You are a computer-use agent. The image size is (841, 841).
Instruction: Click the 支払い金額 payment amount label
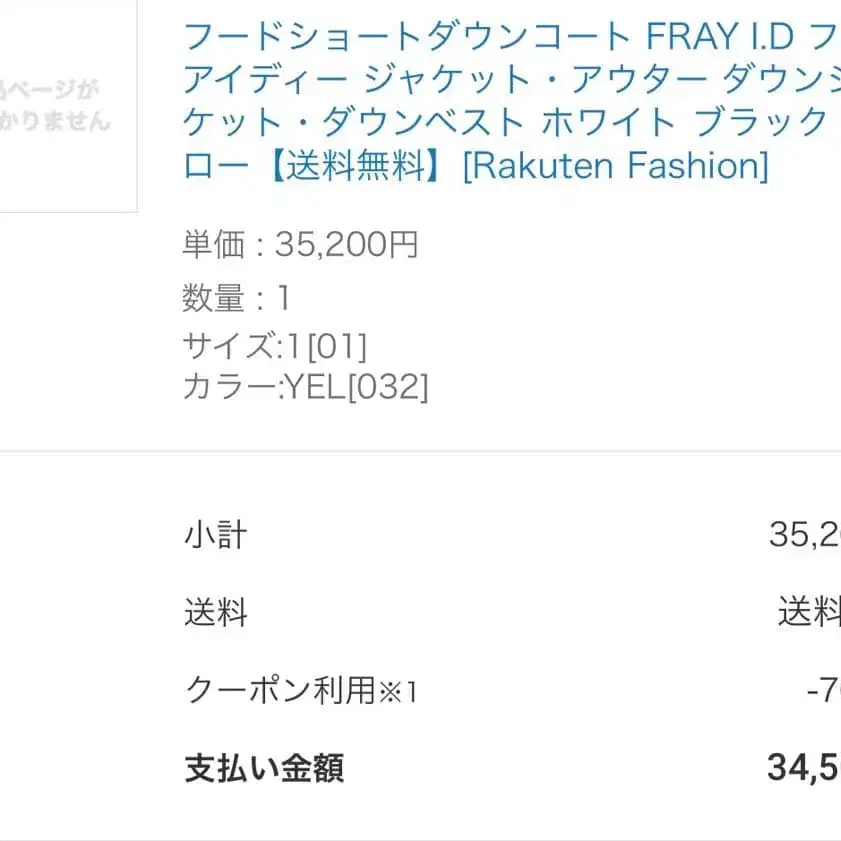pyautogui.click(x=265, y=768)
